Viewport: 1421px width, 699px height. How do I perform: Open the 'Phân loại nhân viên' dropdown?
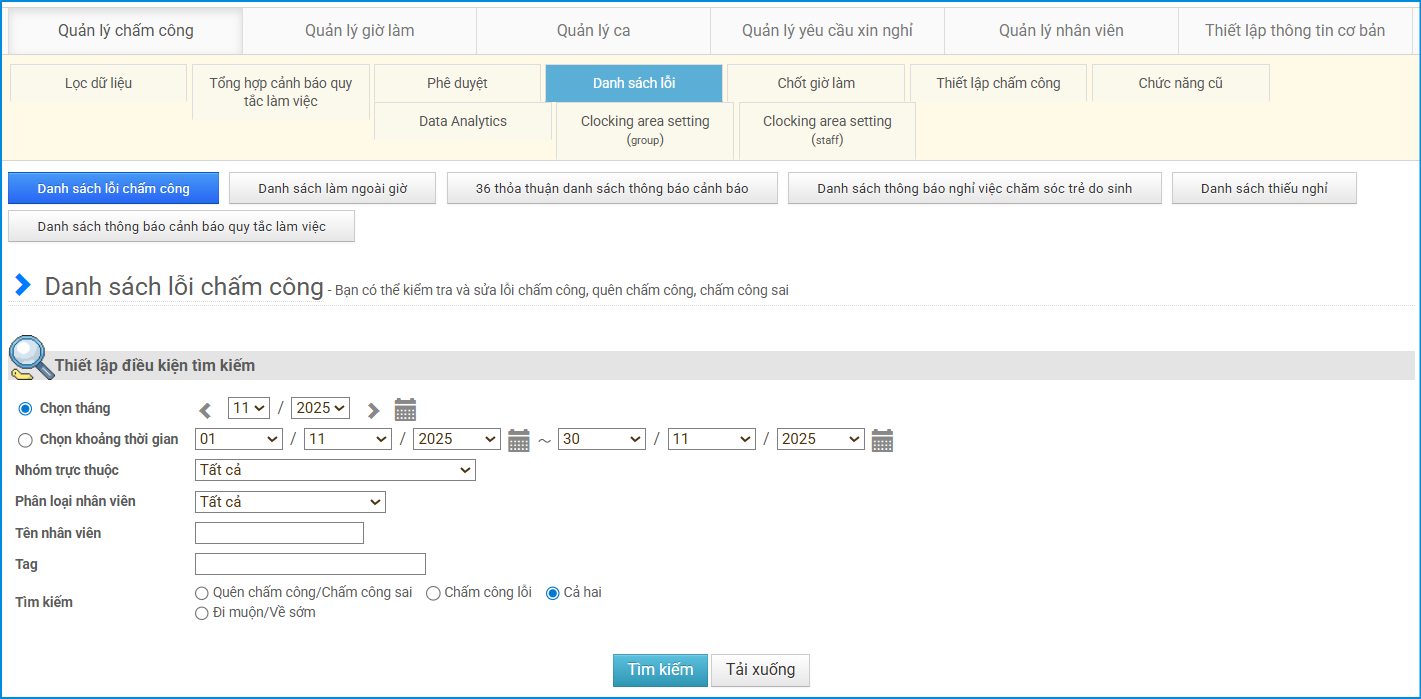pos(290,502)
